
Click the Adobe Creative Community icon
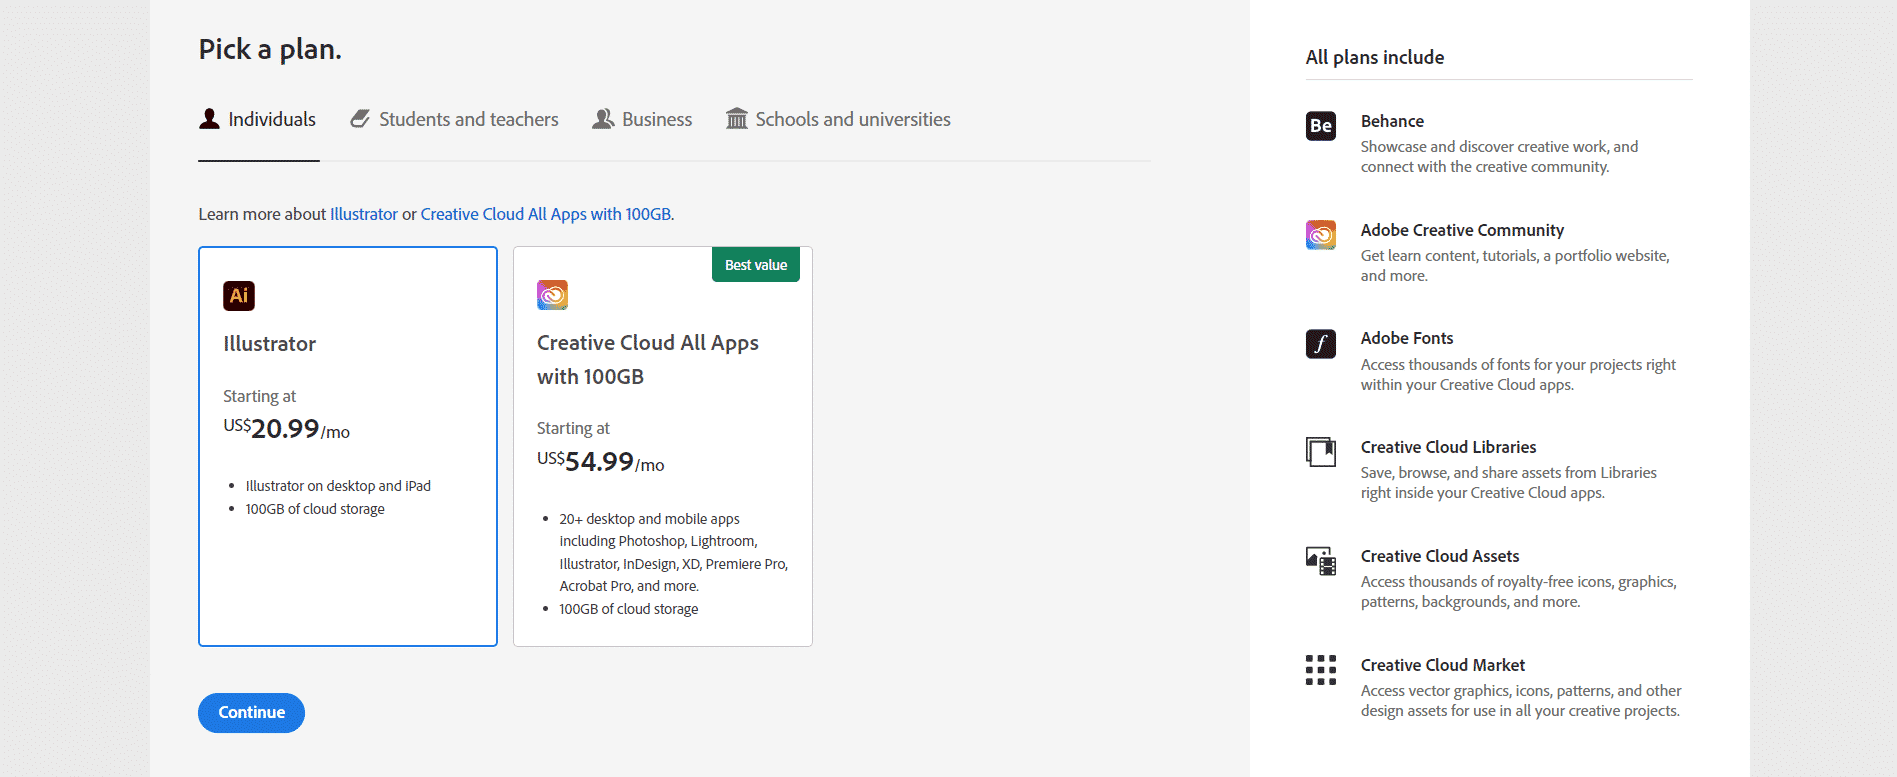(x=1320, y=235)
